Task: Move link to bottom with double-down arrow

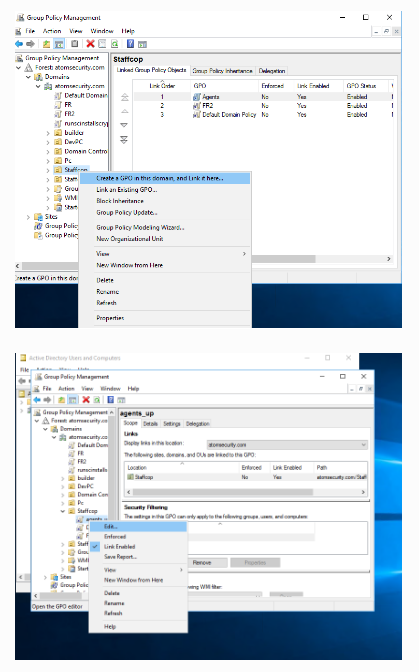Action: 124,140
